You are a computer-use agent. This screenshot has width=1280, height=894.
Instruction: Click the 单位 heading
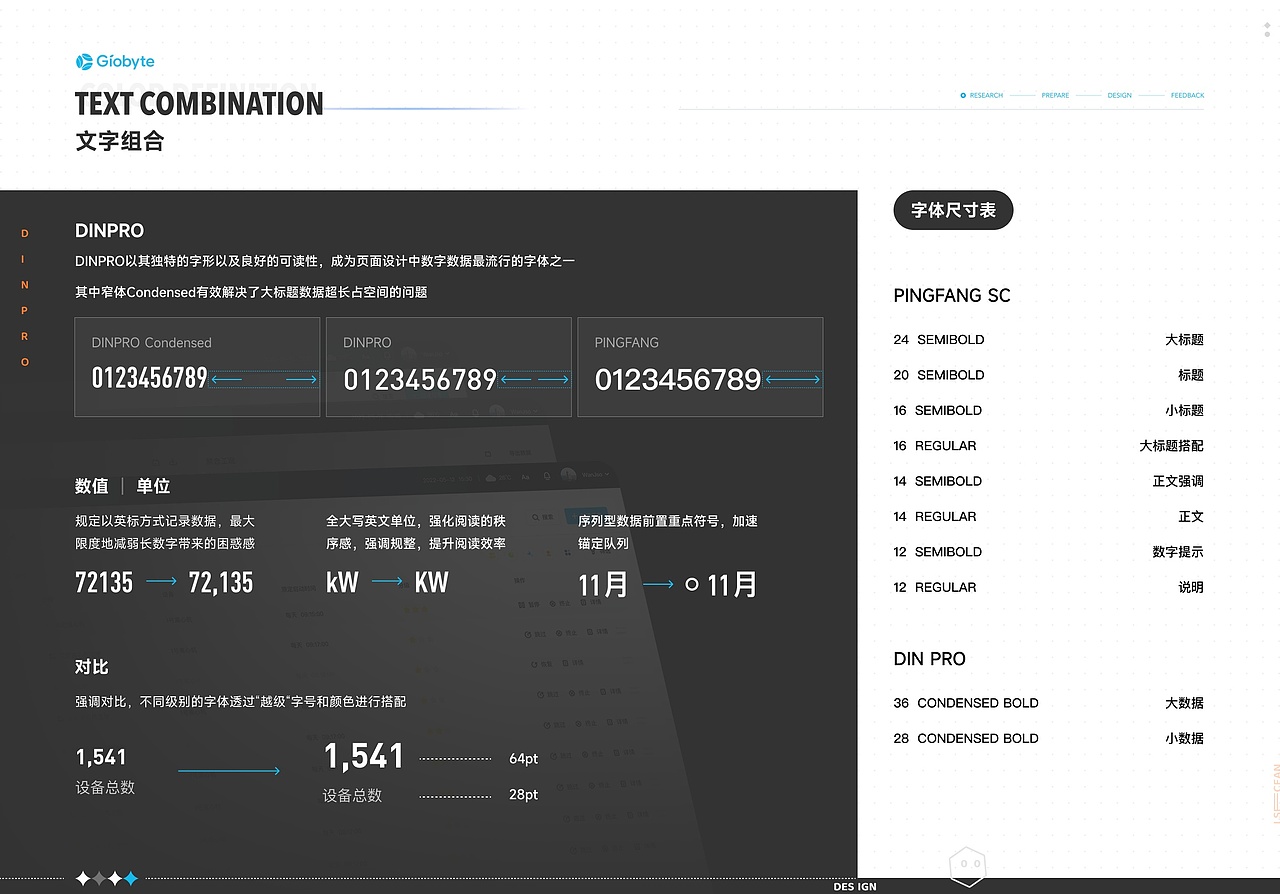[153, 486]
